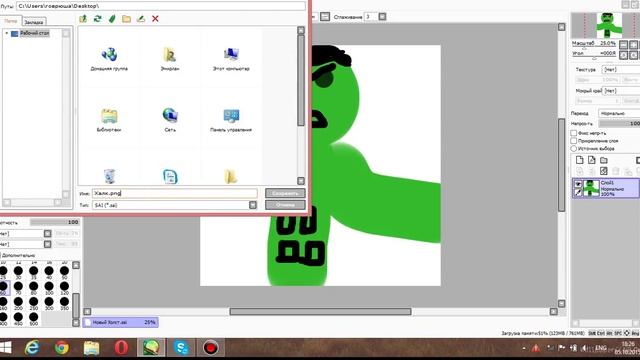Enable the Фикс.непр-ть checkbox
The image size is (640, 360).
click(x=573, y=133)
